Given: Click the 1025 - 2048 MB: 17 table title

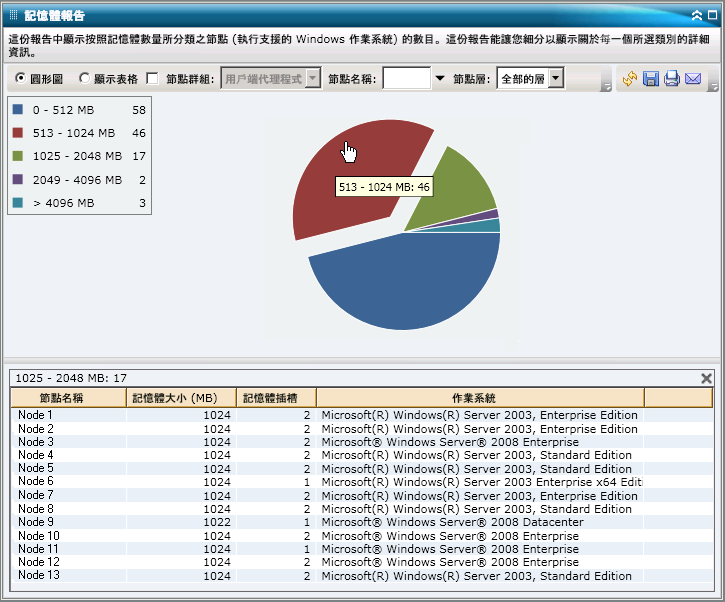Looking at the screenshot, I should pos(71,378).
